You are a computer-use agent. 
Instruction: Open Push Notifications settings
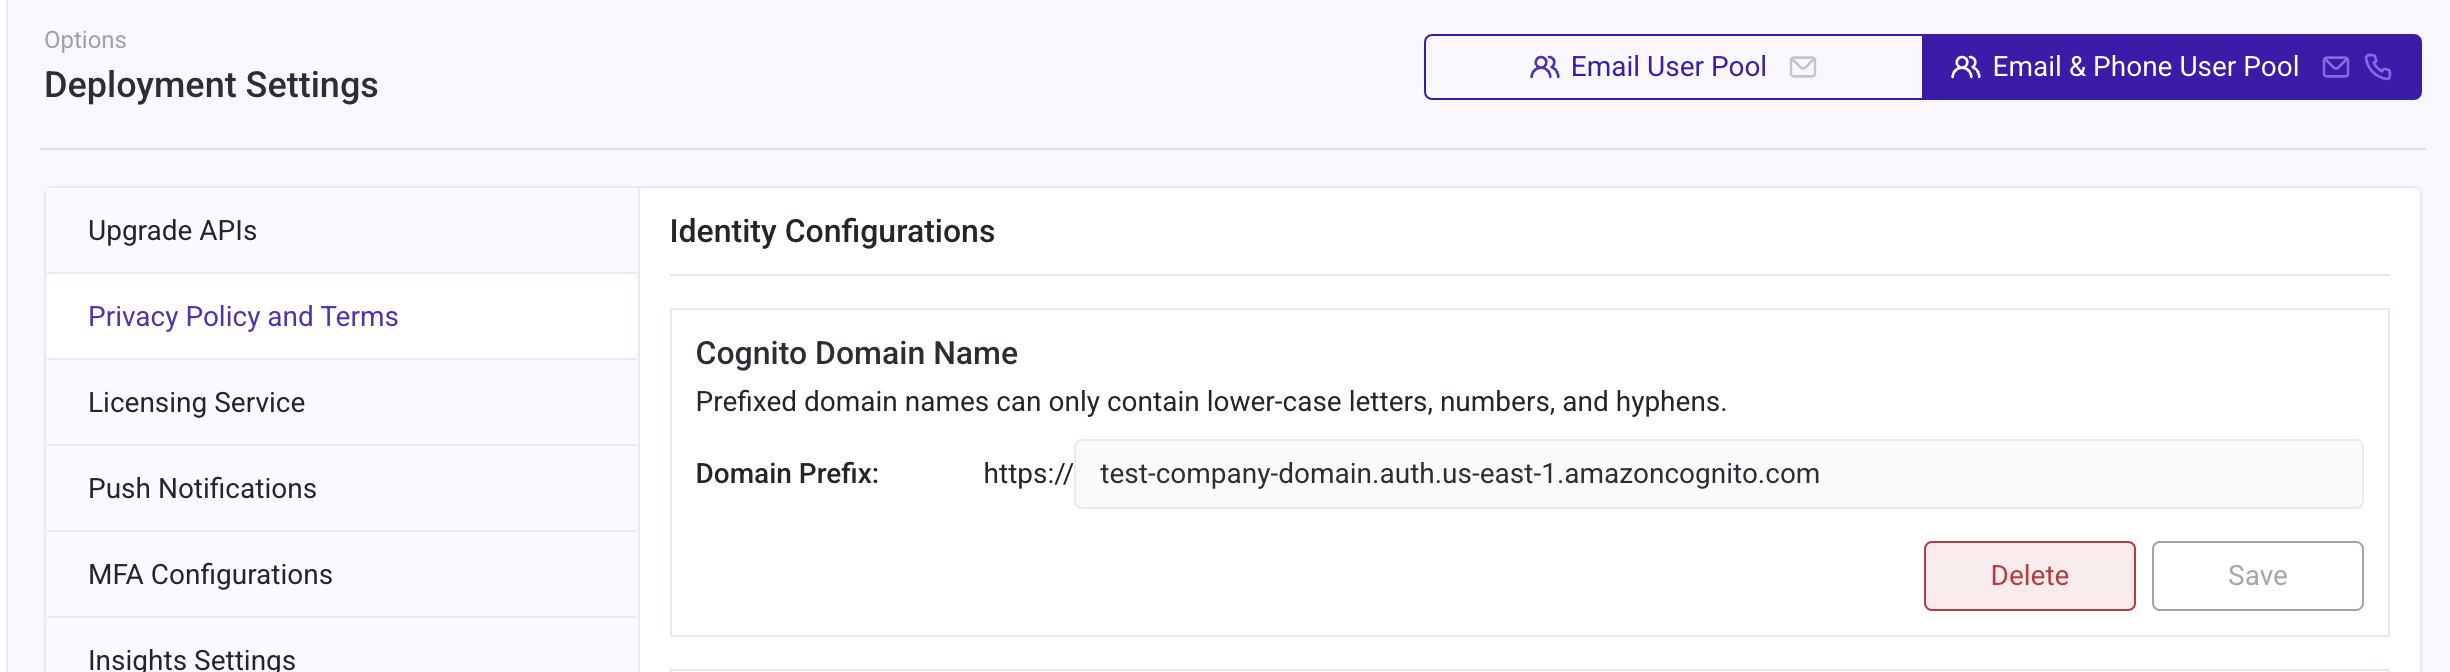click(x=342, y=489)
